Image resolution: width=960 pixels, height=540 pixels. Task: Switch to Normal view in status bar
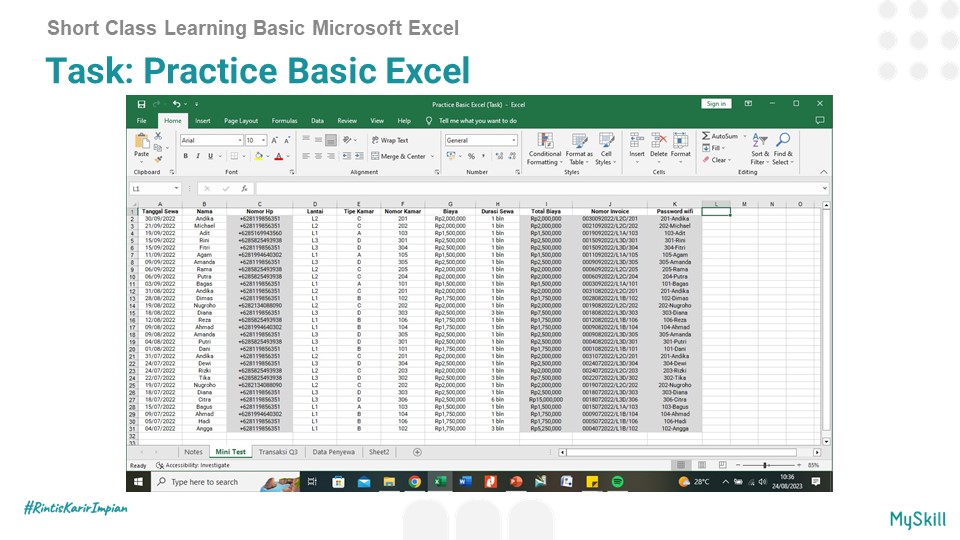[681, 465]
